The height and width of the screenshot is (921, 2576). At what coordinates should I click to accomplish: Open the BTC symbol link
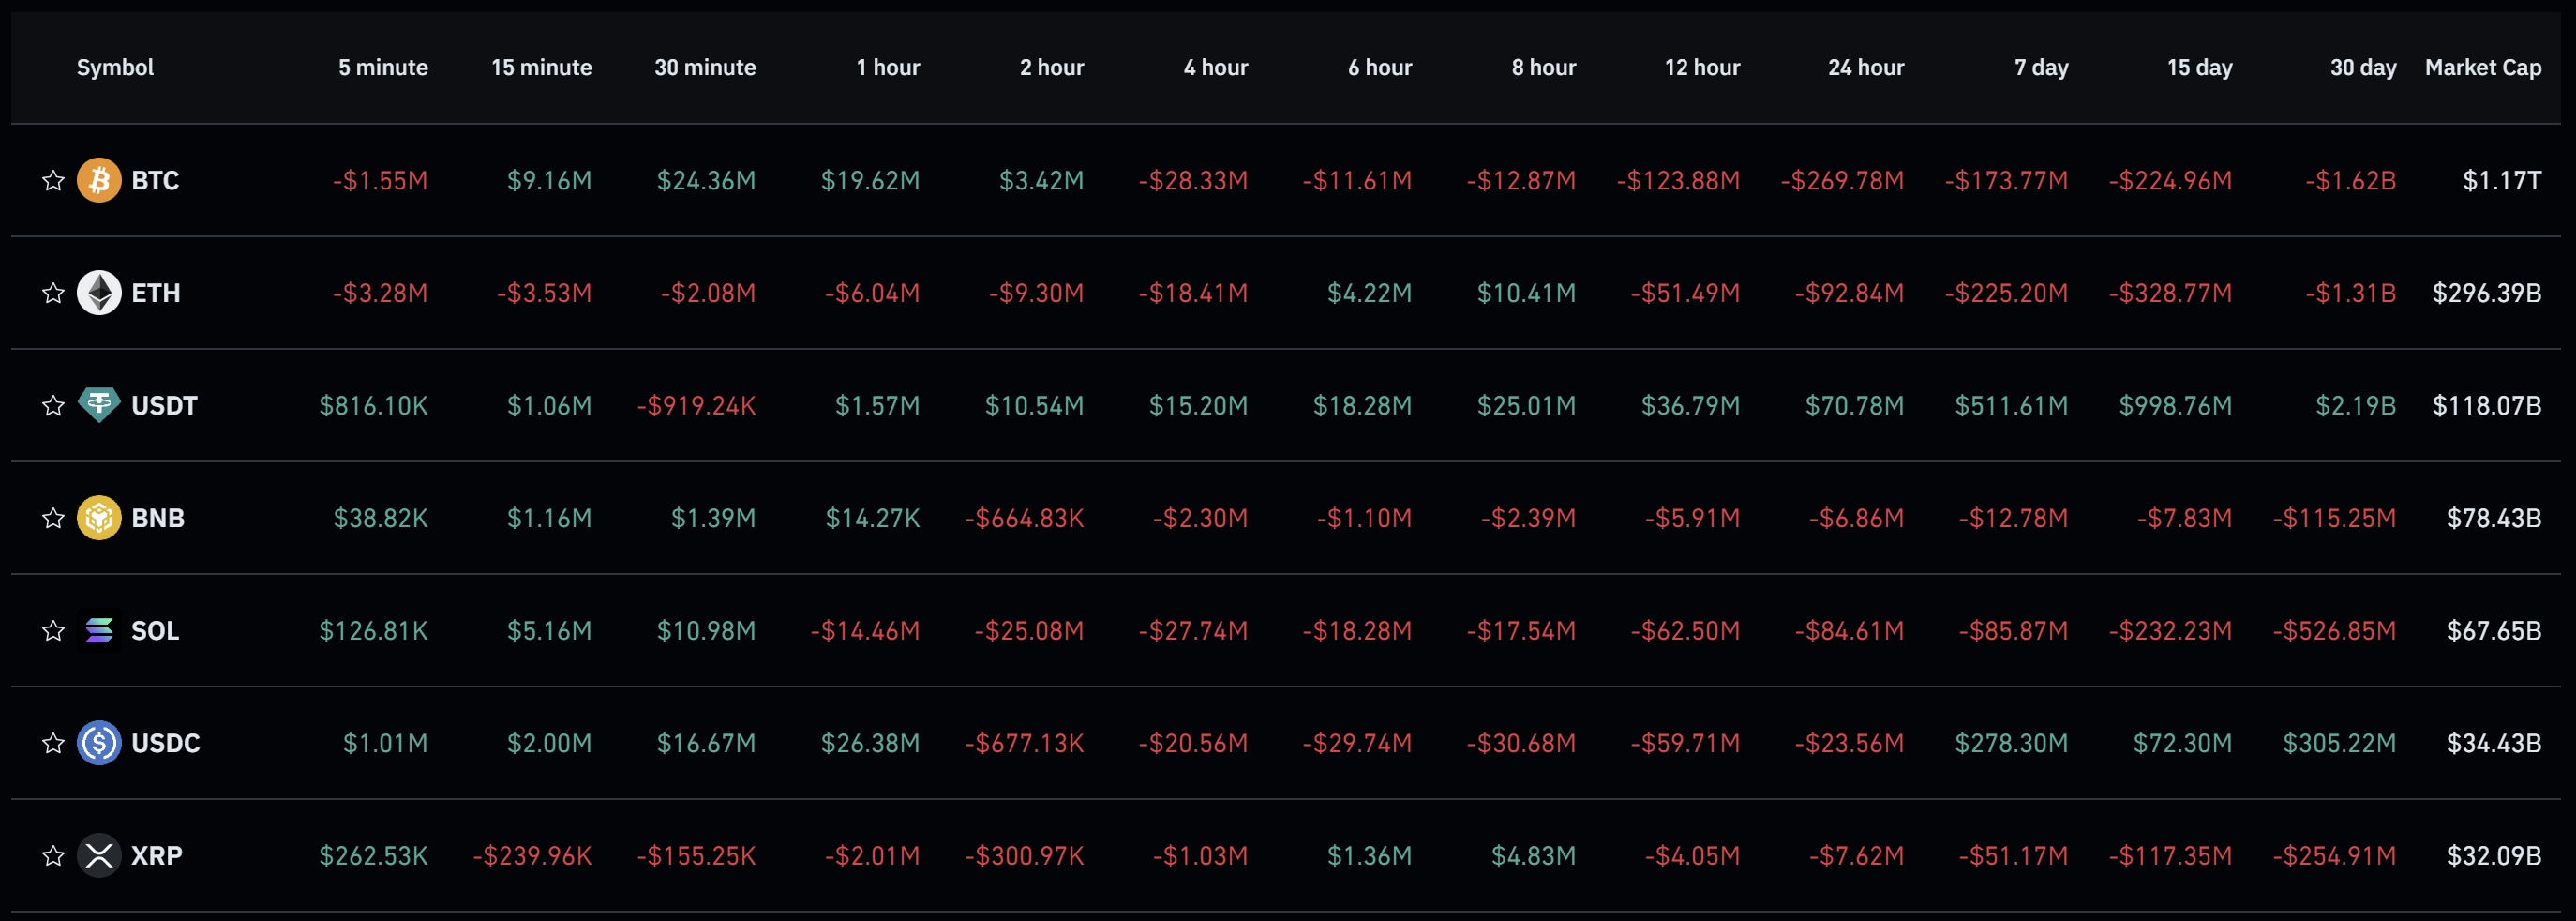point(155,180)
